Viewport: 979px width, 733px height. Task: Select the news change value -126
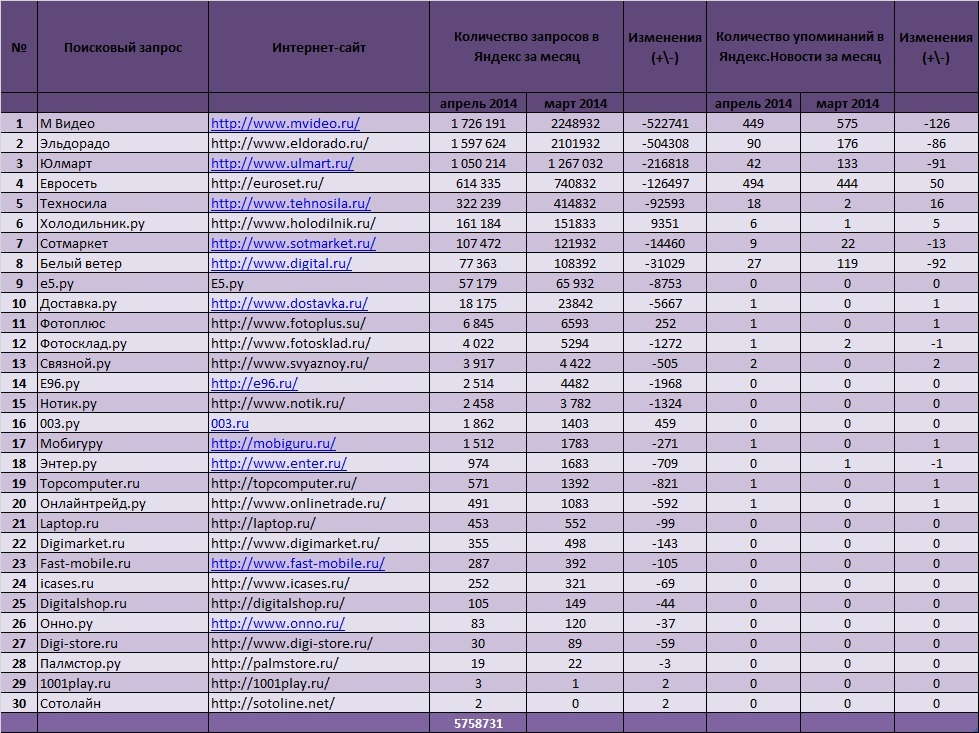937,124
